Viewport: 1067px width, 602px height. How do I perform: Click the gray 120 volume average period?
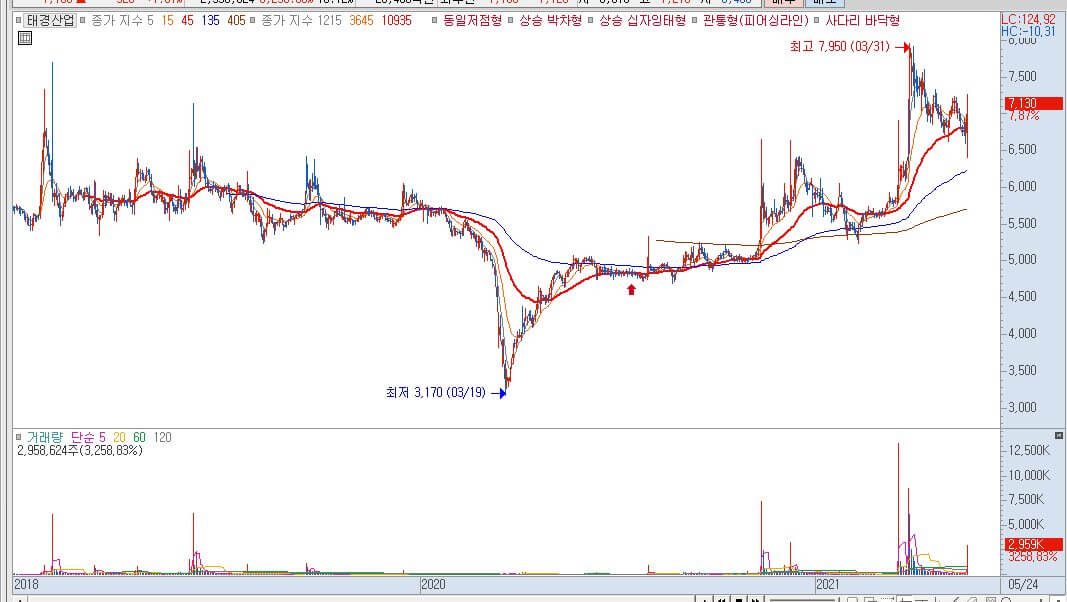tap(163, 437)
